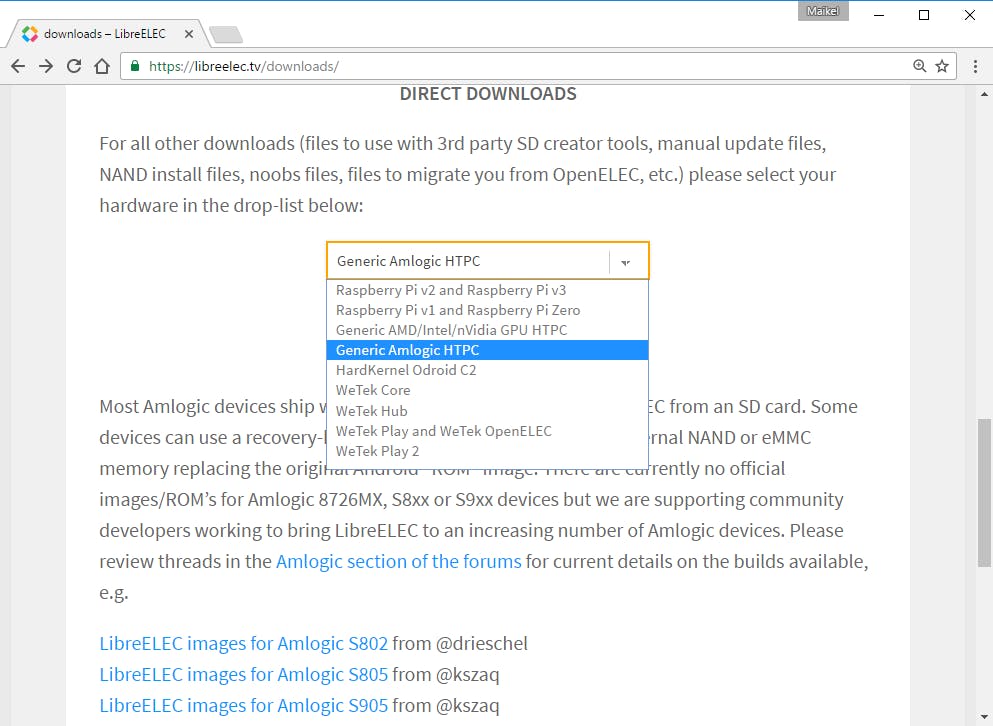Viewport: 993px width, 726px height.
Task: Click the DIRECT DOWNLOADS heading
Action: click(488, 94)
